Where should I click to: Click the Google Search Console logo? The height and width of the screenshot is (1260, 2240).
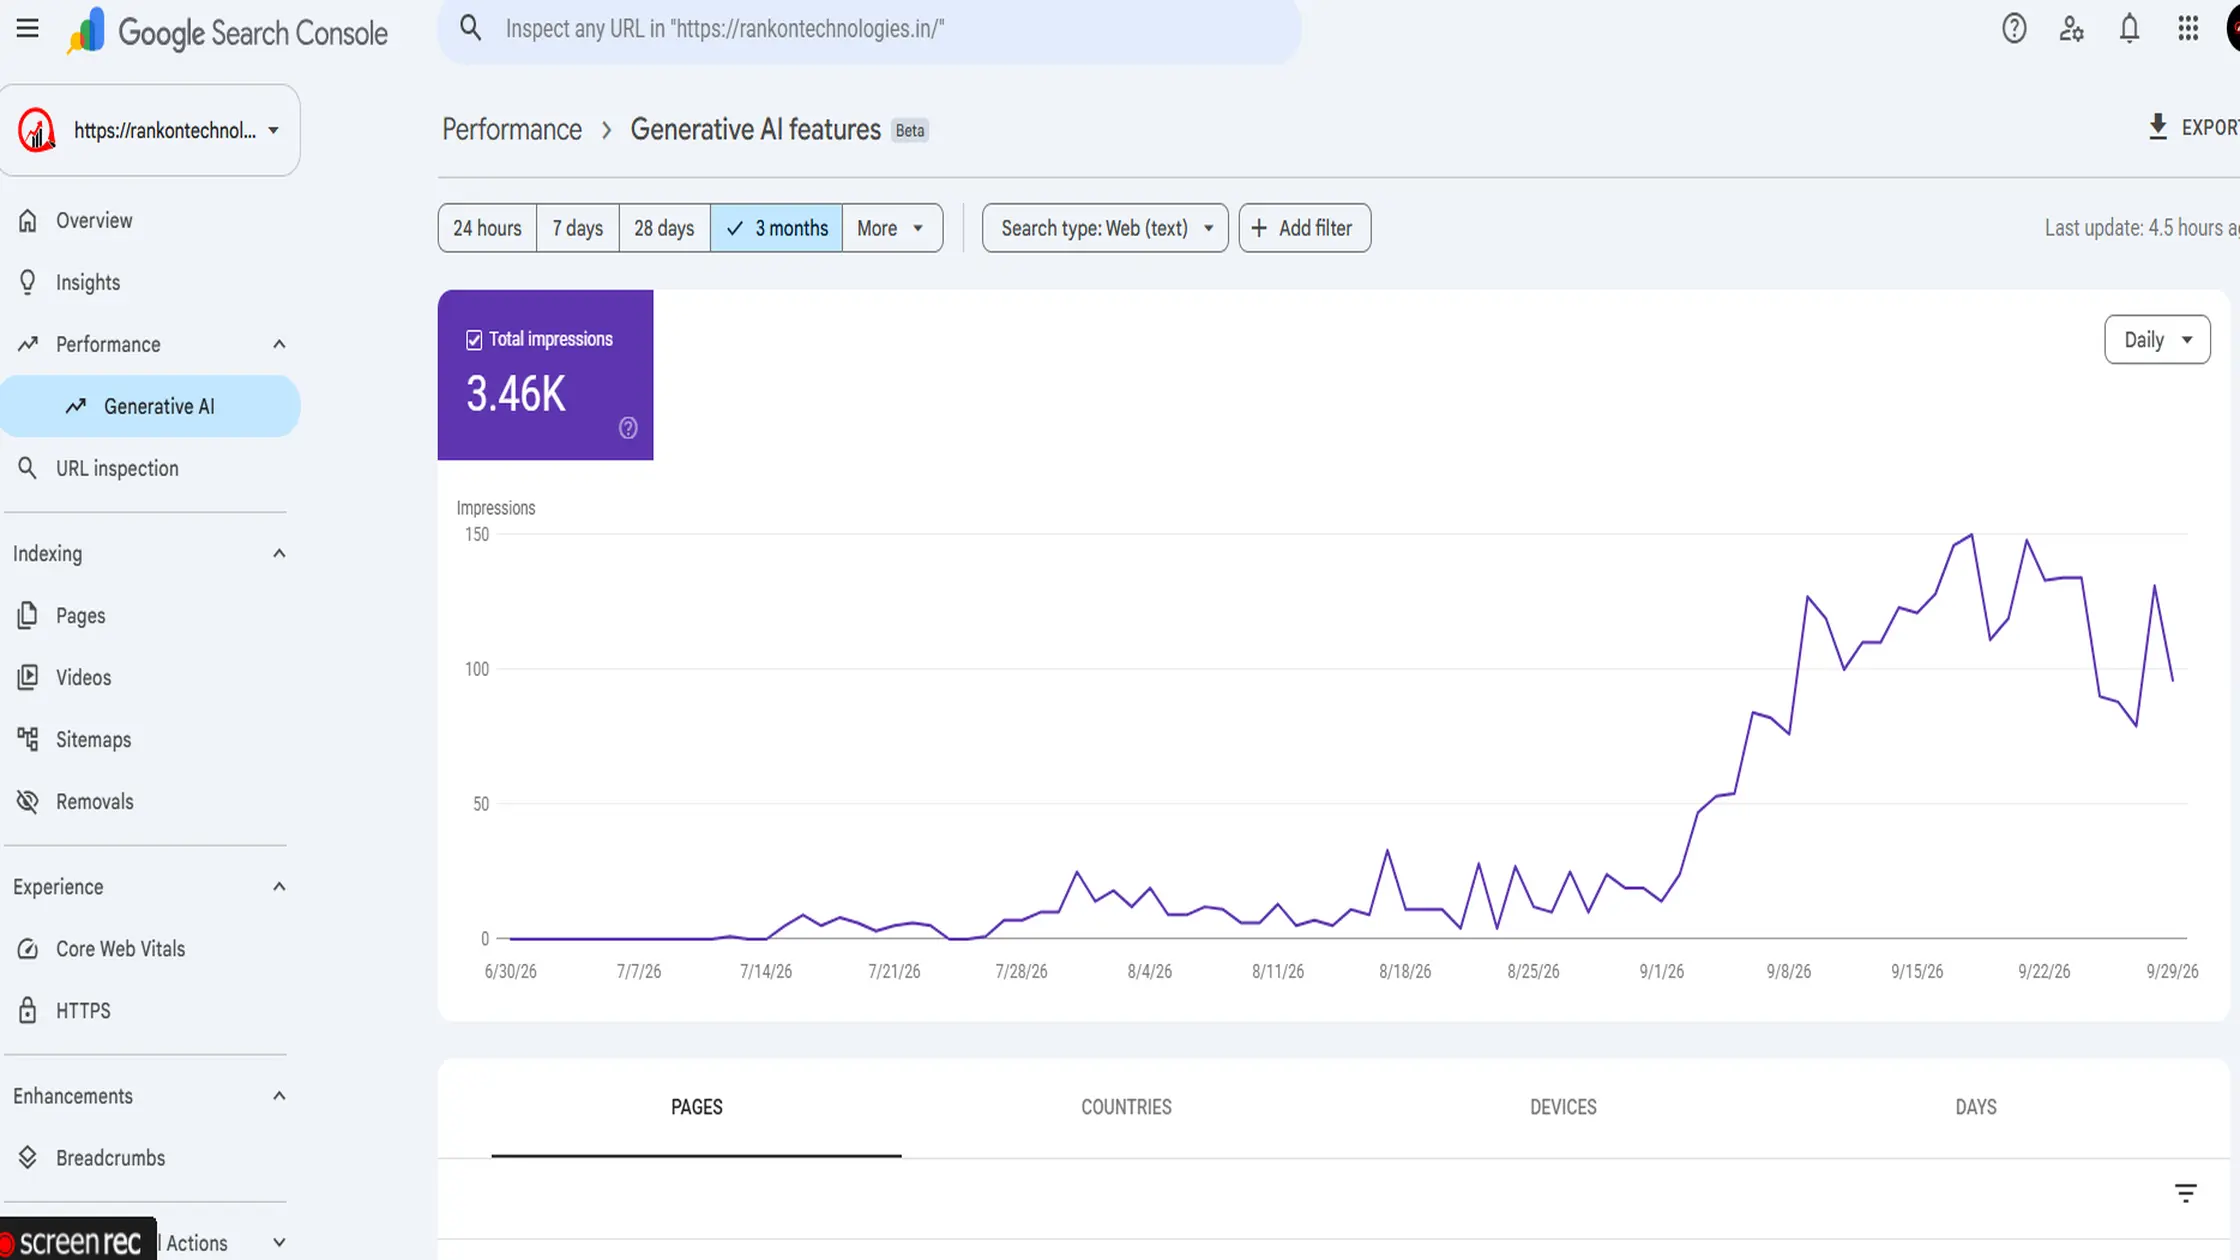[x=227, y=32]
